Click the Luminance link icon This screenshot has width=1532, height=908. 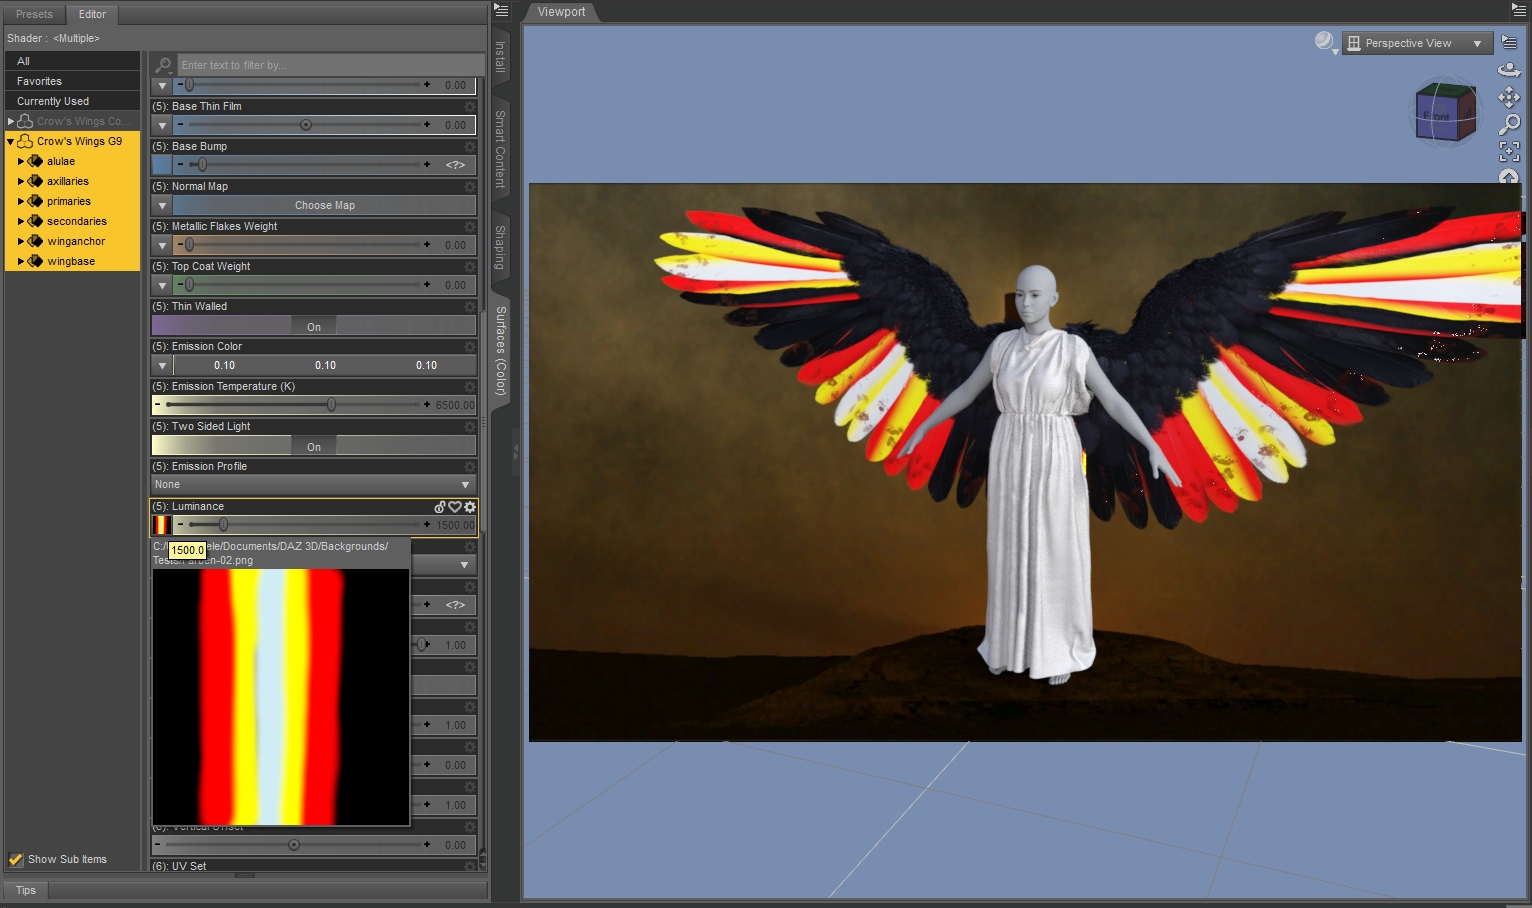click(440, 507)
